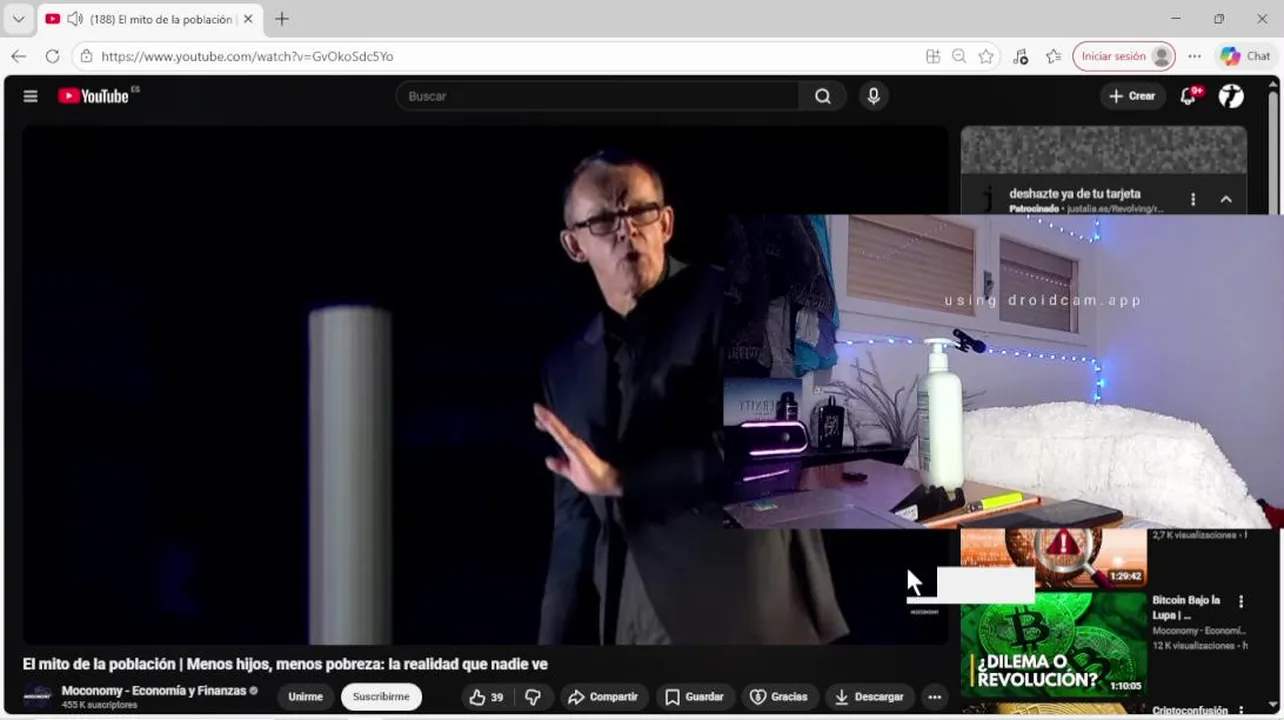
Task: Open YouTube hamburger guide menu
Action: (x=30, y=96)
